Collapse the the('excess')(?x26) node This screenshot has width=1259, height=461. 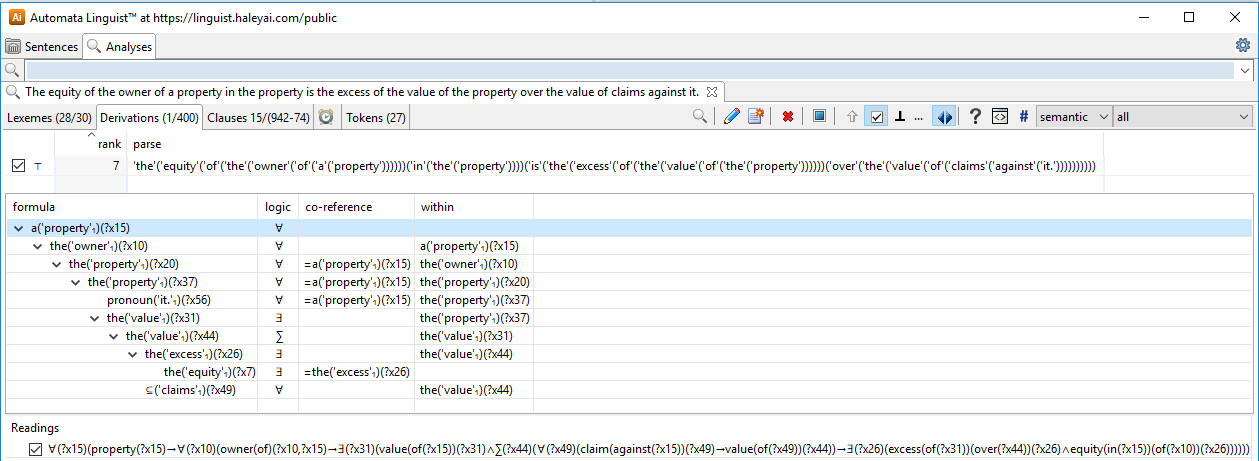[x=133, y=354]
